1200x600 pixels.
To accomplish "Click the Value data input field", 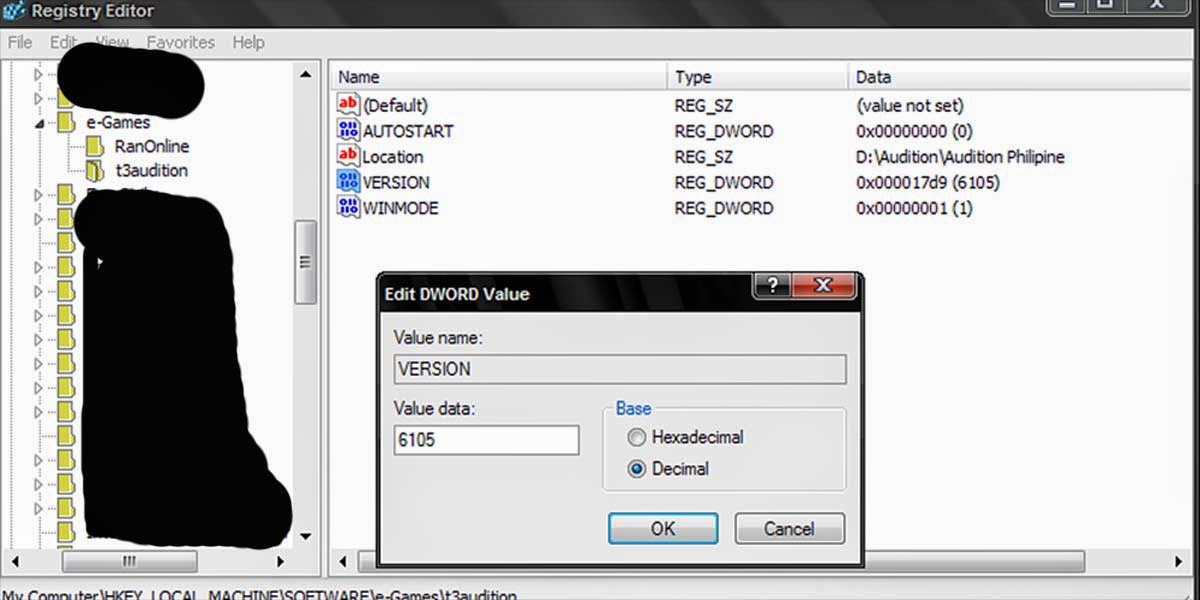I will [x=487, y=440].
